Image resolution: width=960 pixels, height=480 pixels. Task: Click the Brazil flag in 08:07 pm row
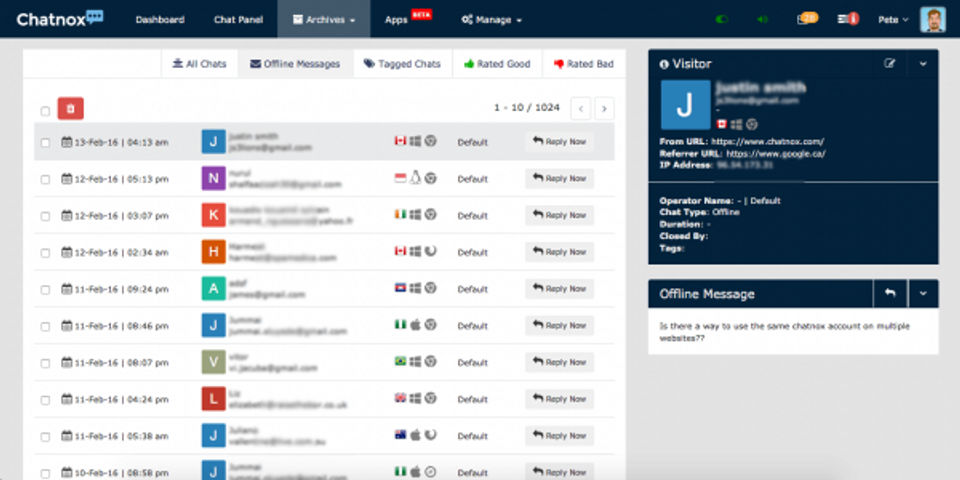[400, 361]
